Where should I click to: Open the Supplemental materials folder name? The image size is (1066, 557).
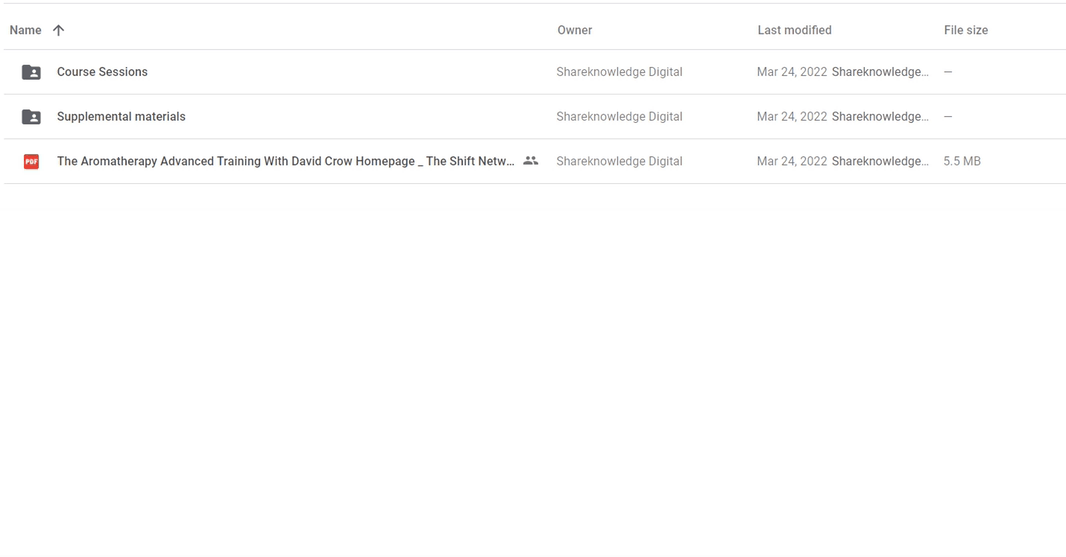pyautogui.click(x=121, y=117)
